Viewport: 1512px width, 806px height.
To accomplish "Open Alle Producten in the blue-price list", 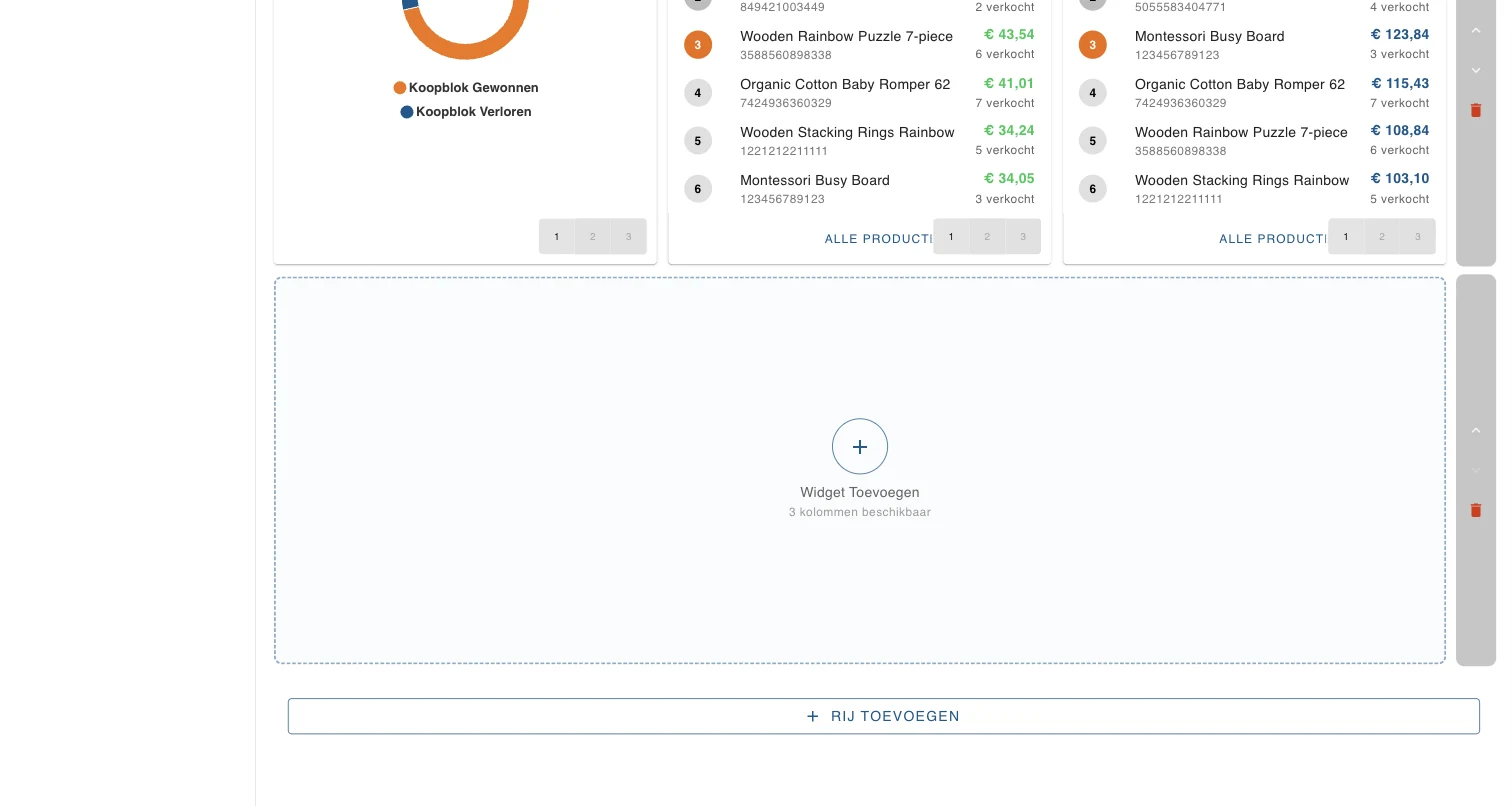I will [1273, 239].
